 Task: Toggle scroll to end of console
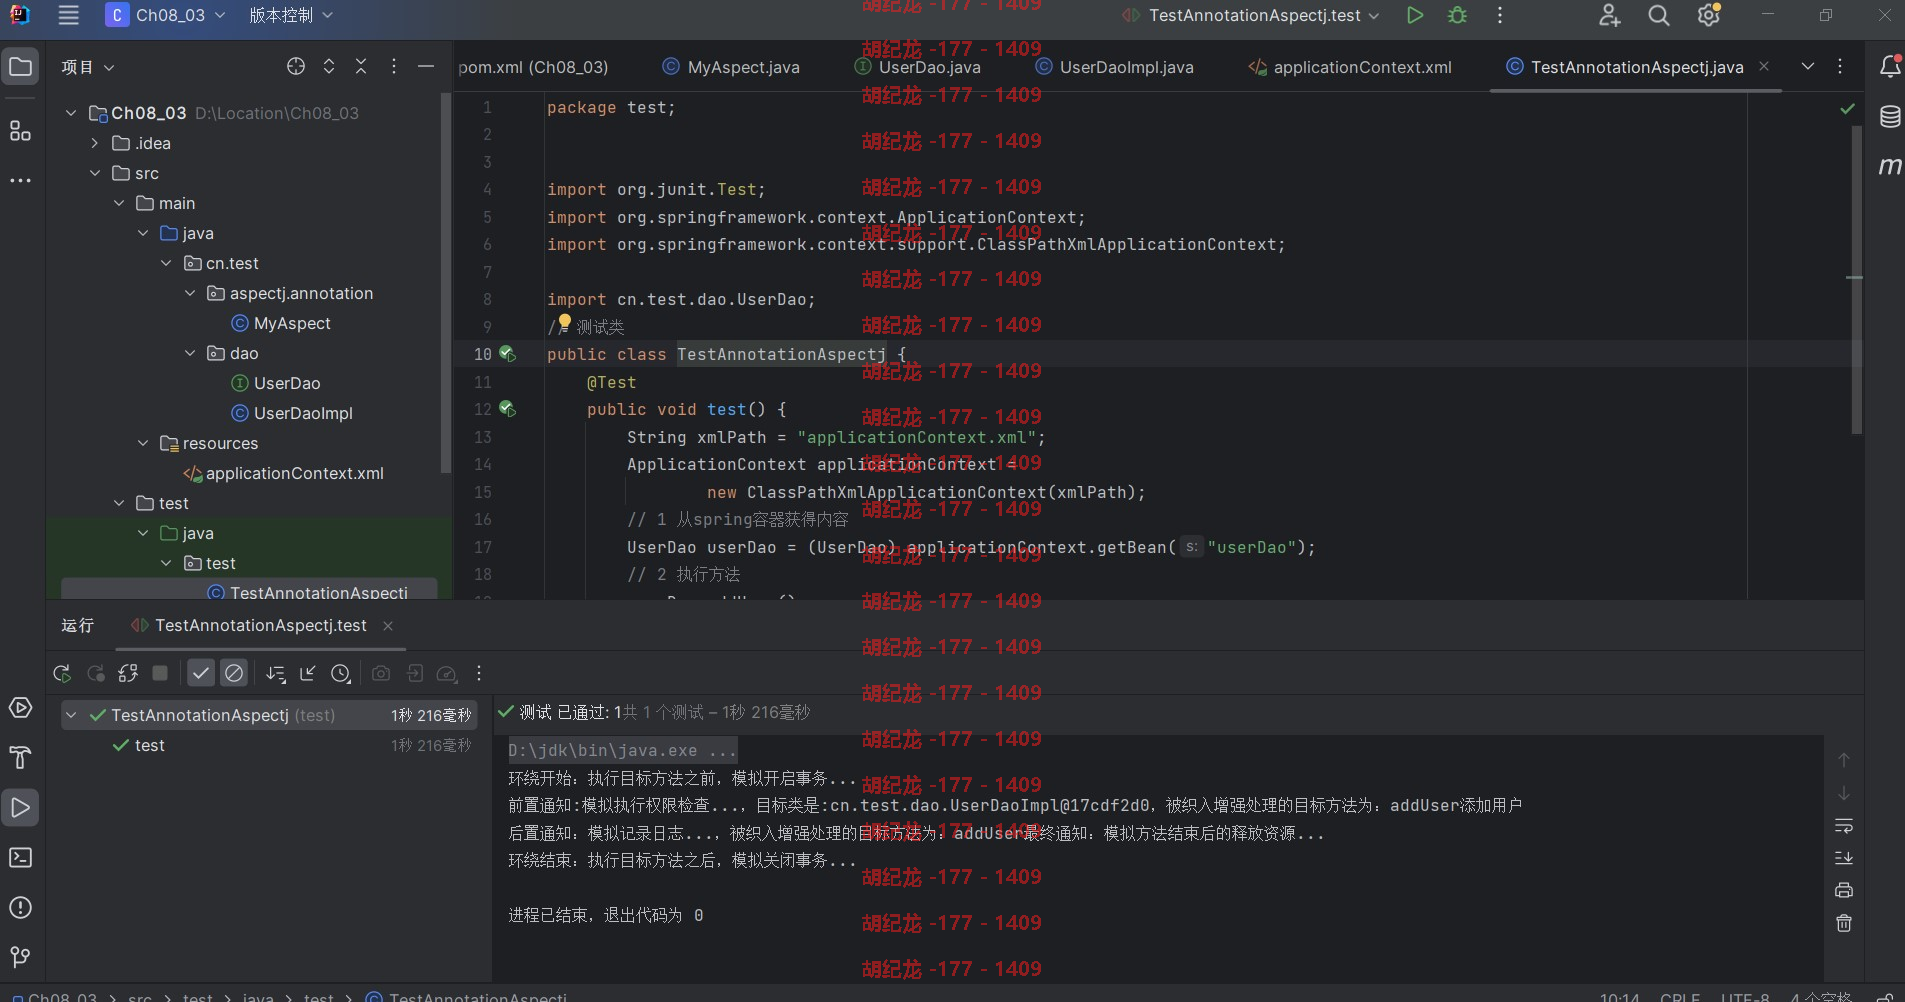pos(1844,858)
